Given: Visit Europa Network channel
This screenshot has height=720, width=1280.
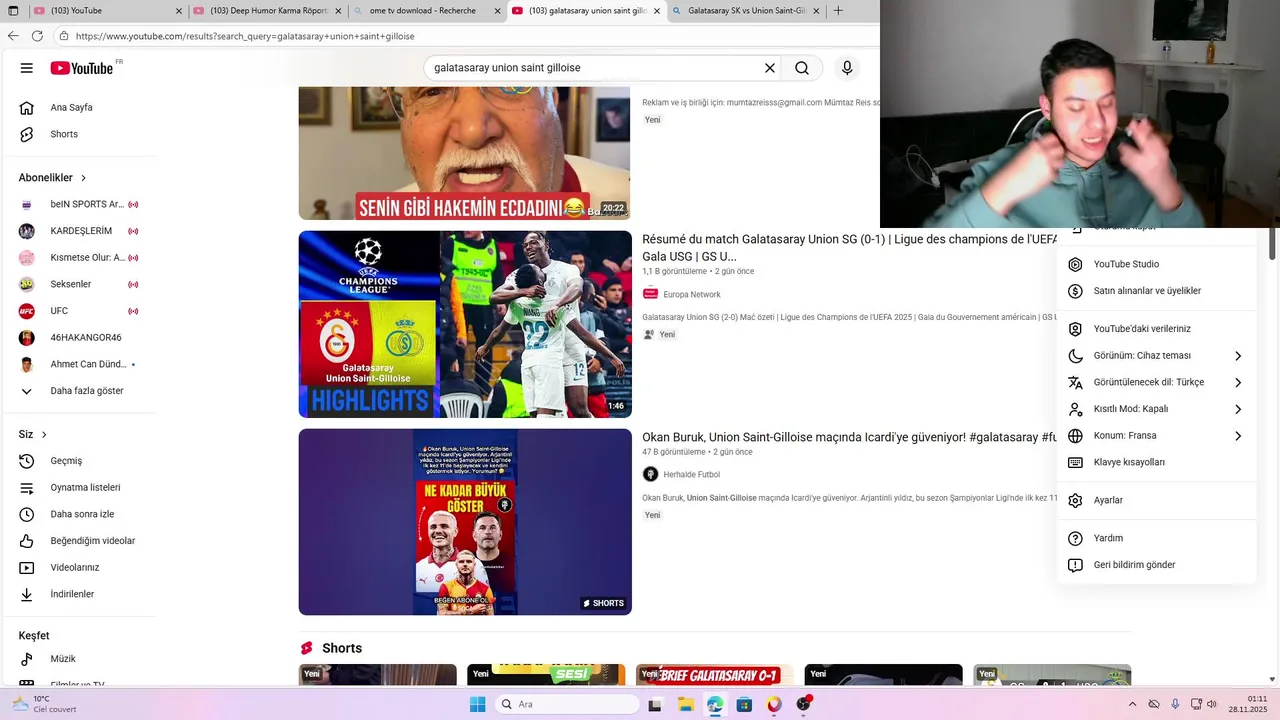Looking at the screenshot, I should pyautogui.click(x=691, y=294).
